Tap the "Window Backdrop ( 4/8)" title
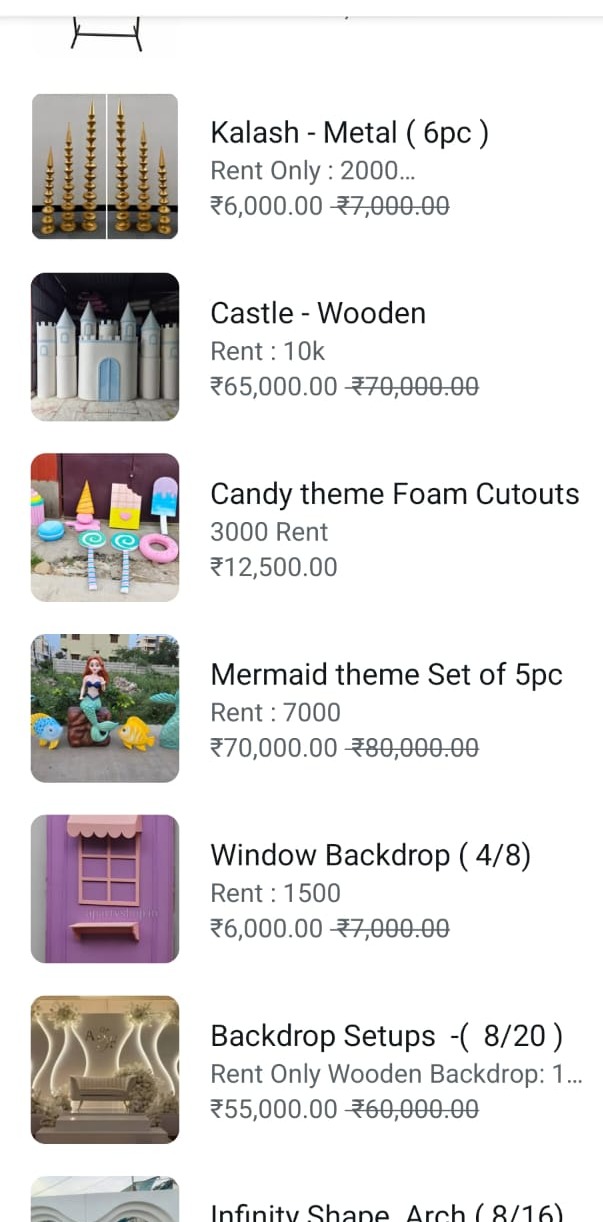Screen dimensions: 603x1222 tap(370, 856)
